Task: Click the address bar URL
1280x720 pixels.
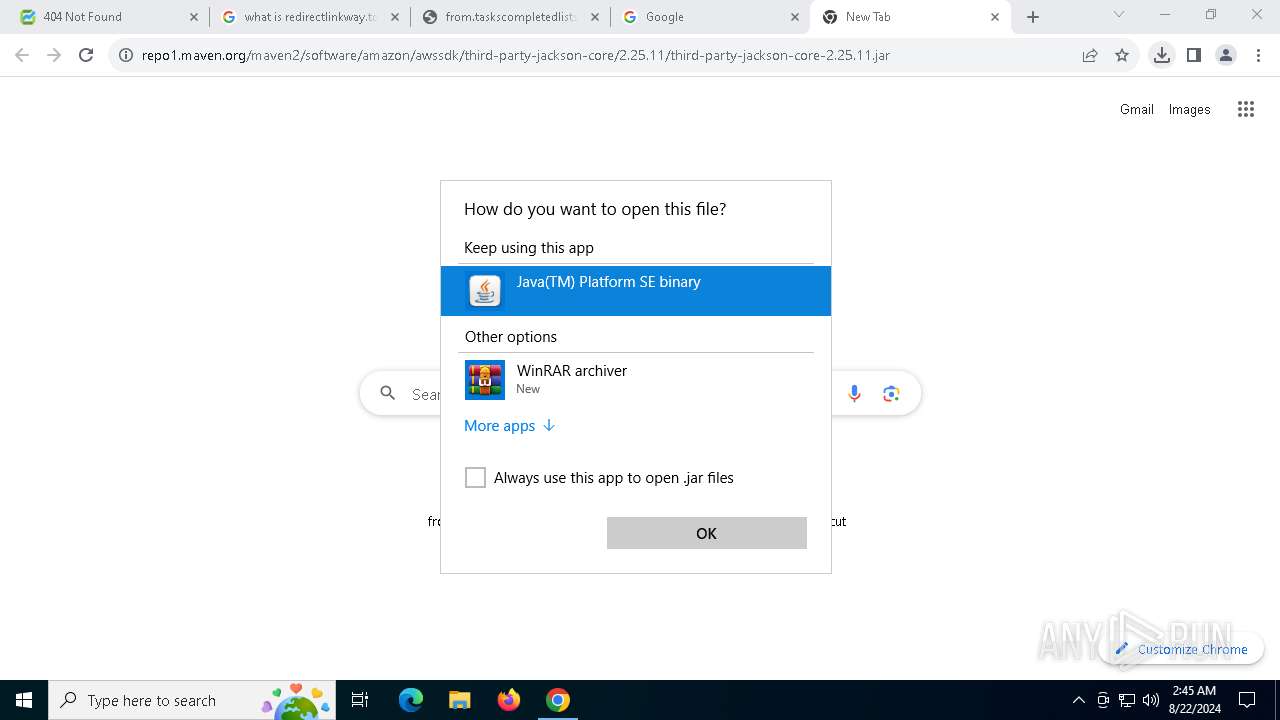Action: tap(516, 55)
